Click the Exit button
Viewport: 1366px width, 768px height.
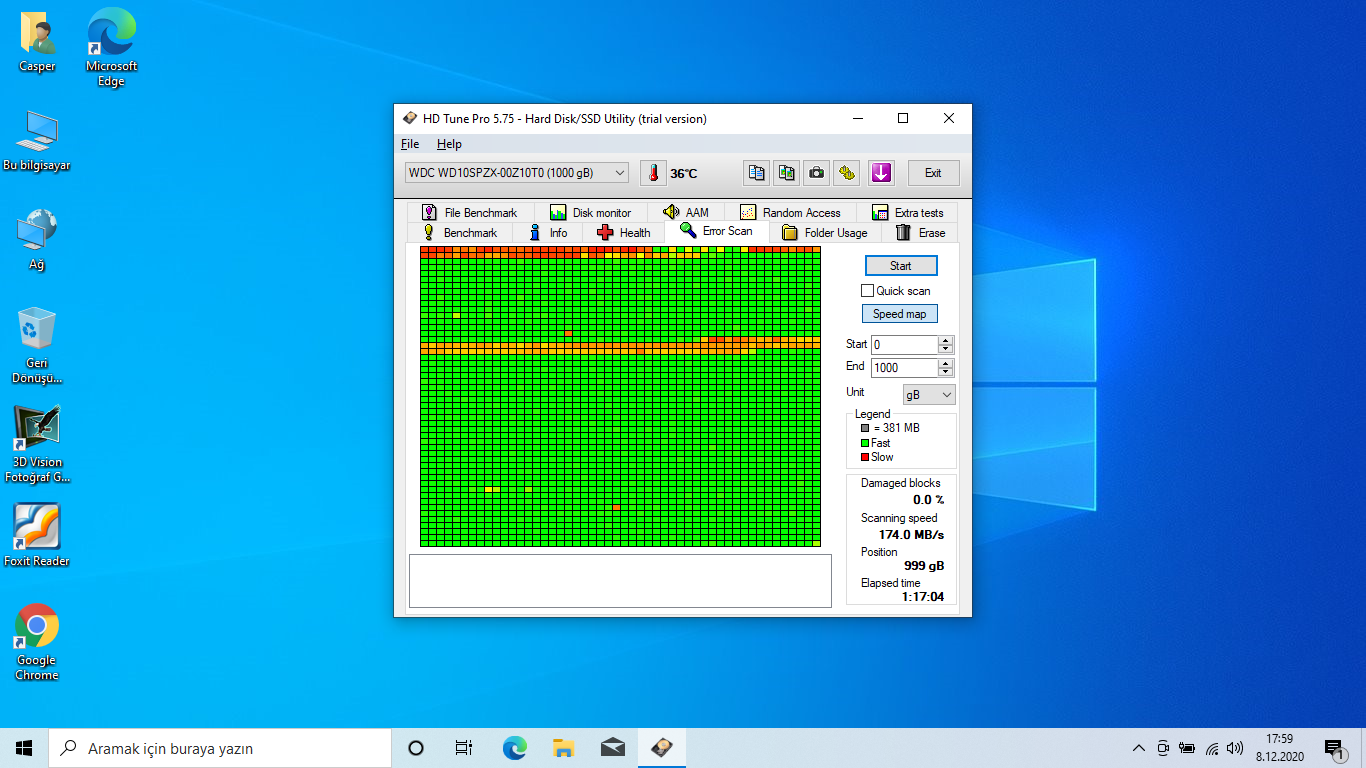point(933,173)
